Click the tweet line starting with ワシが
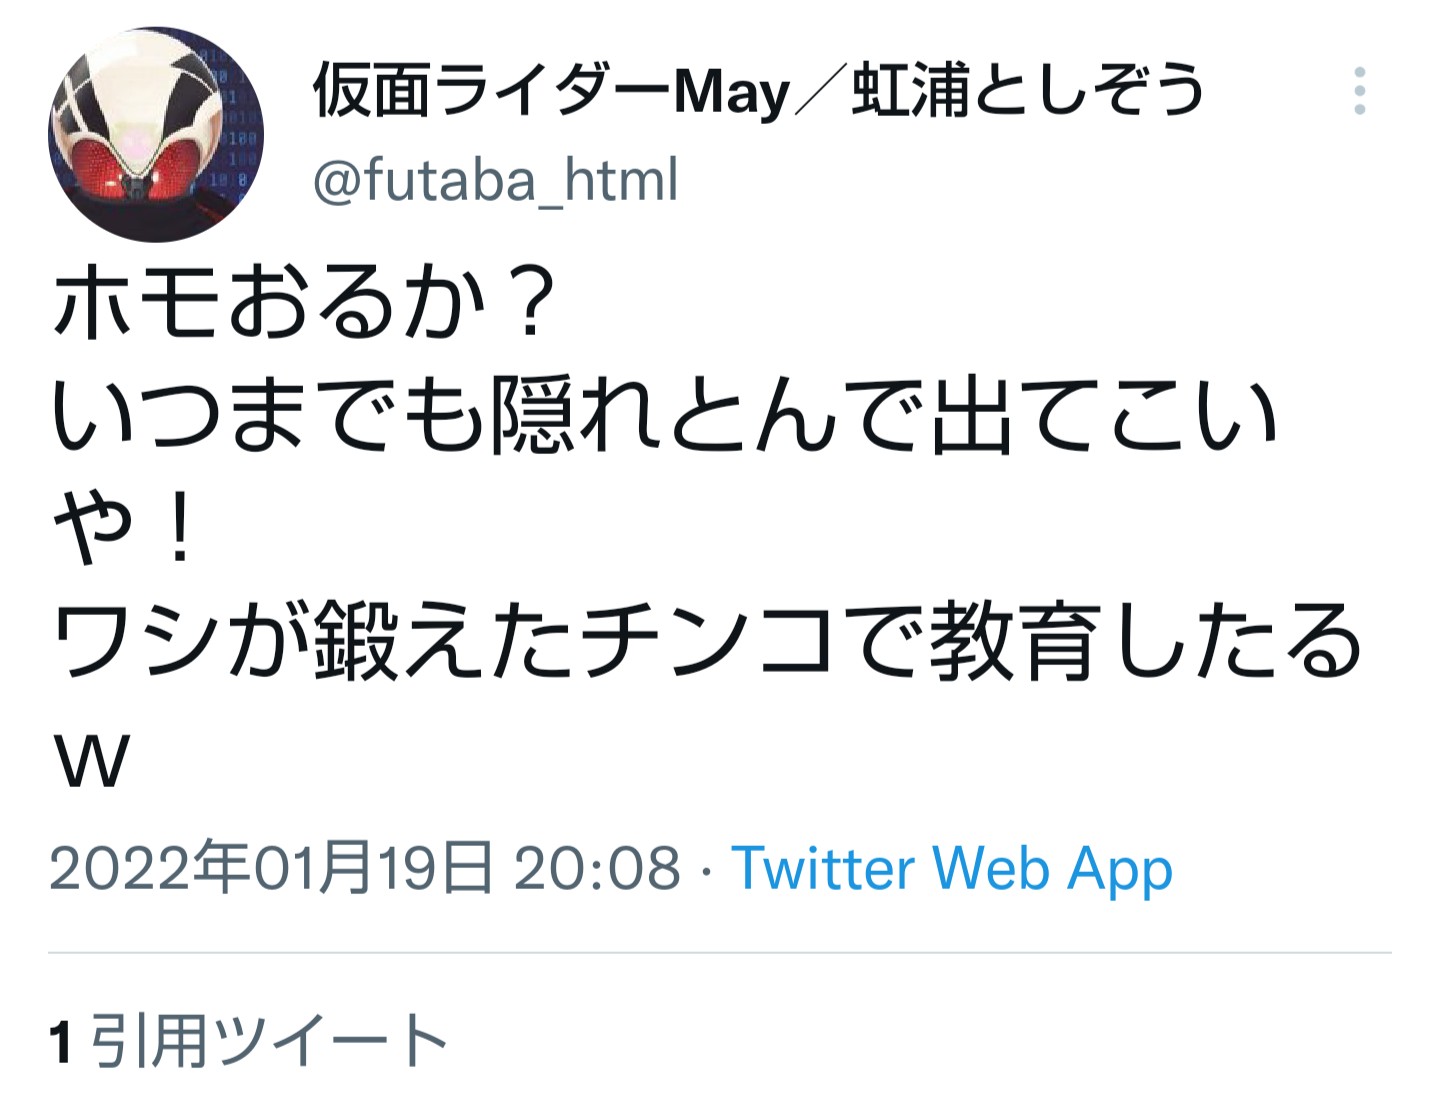 (x=707, y=641)
